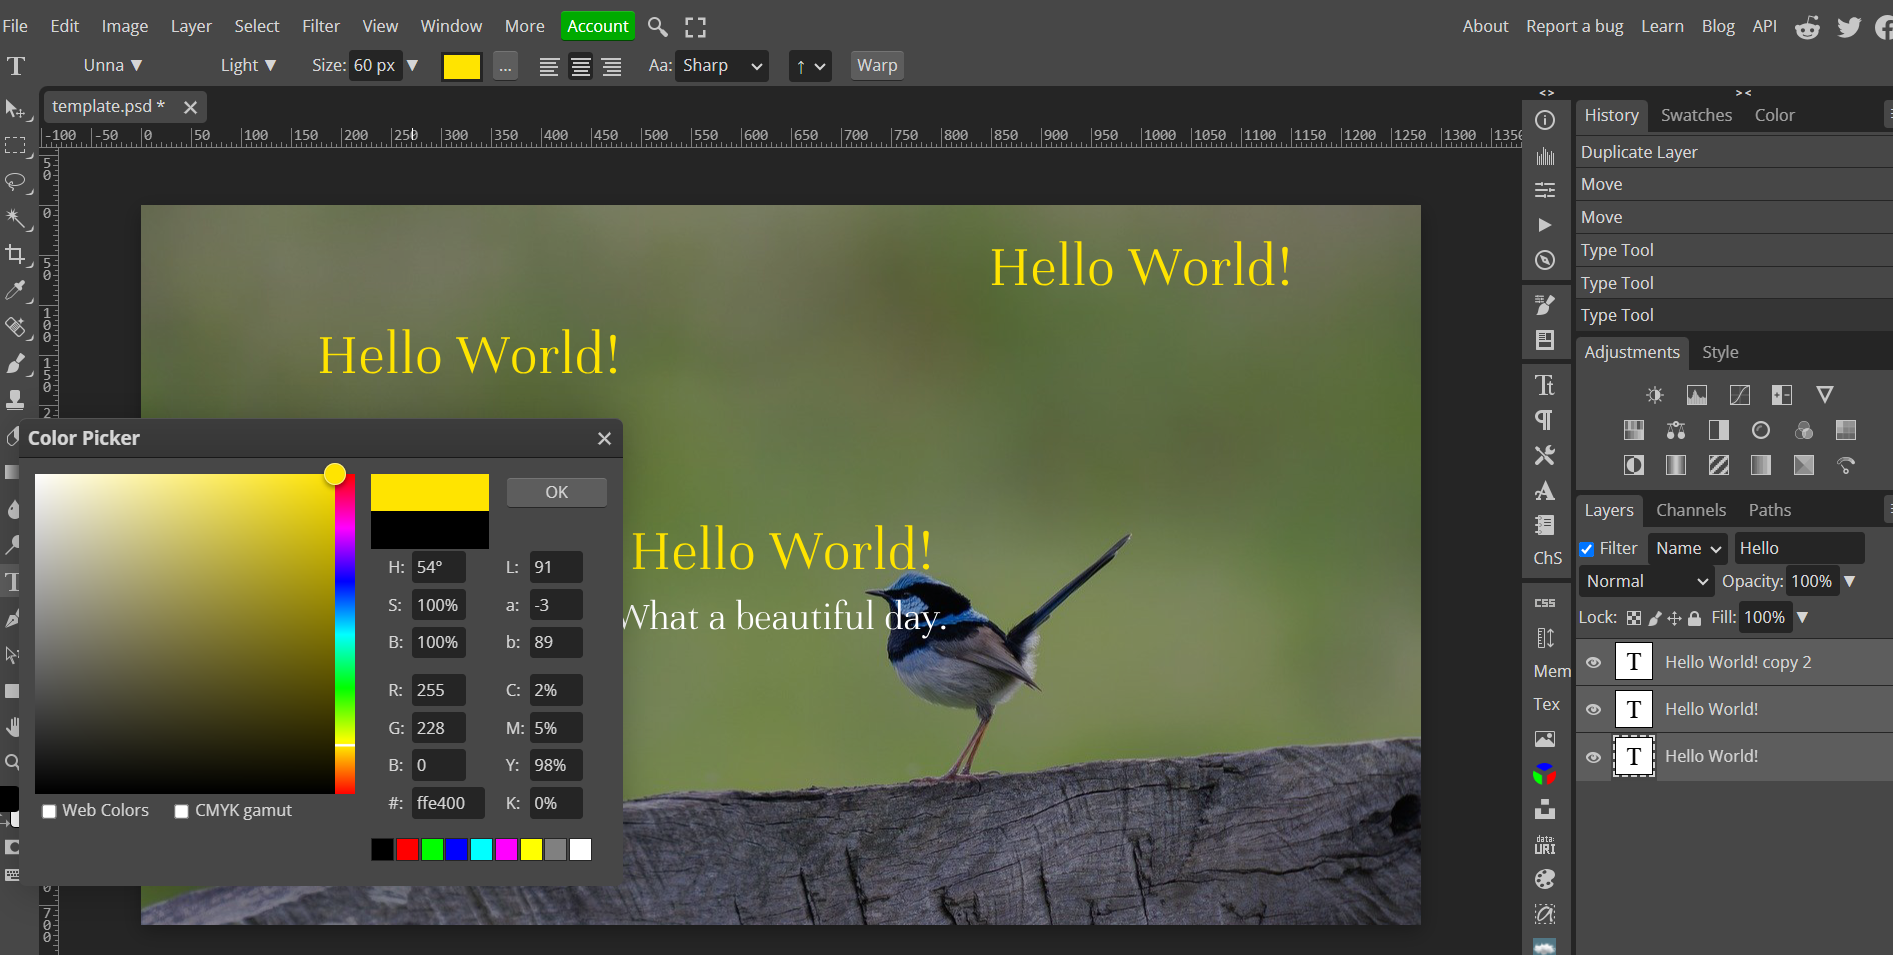
Task: Enable the Web Colors checkbox
Action: 49,810
